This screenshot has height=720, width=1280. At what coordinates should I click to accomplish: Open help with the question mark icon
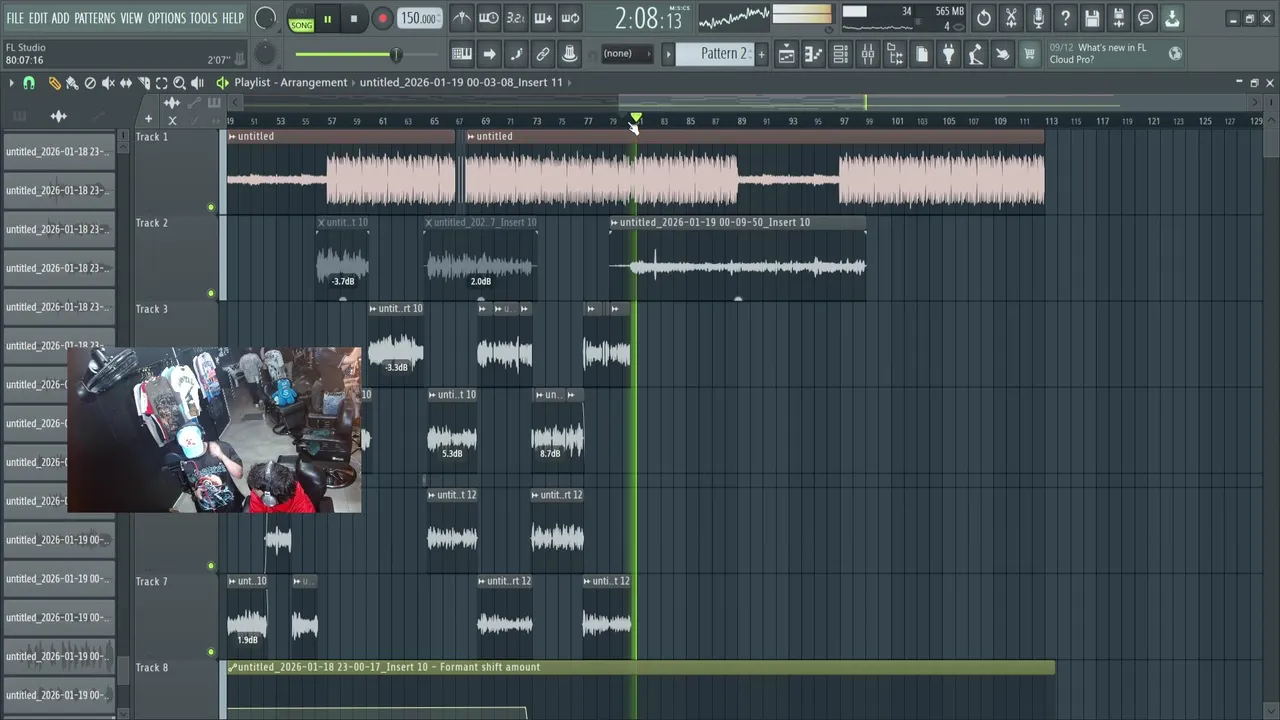point(1065,18)
